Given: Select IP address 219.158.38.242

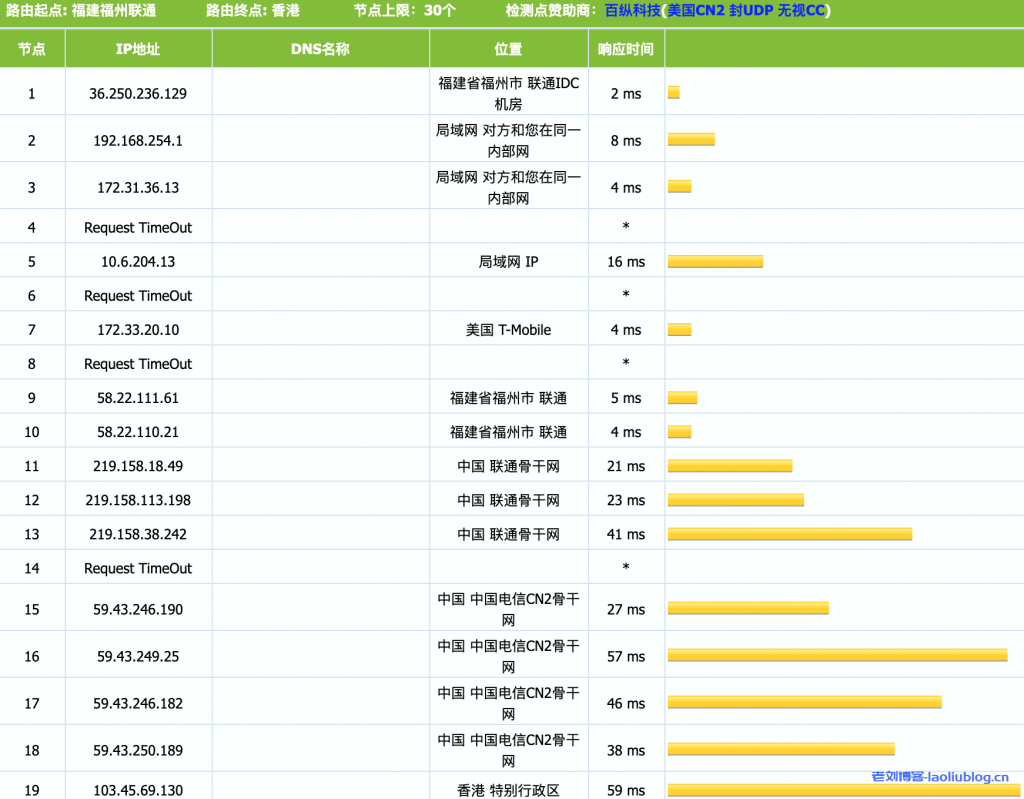Looking at the screenshot, I should [138, 534].
